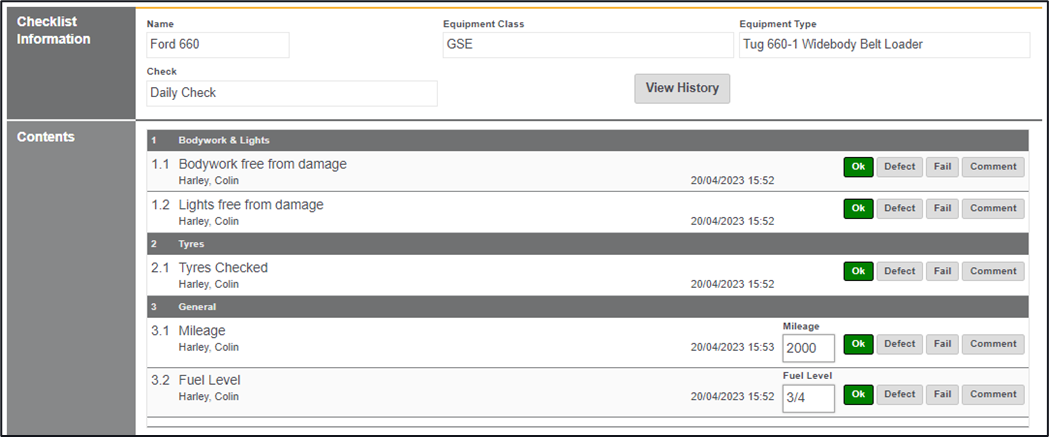Focus the Name field containing Ford 660
The image size is (1049, 437).
(x=217, y=45)
